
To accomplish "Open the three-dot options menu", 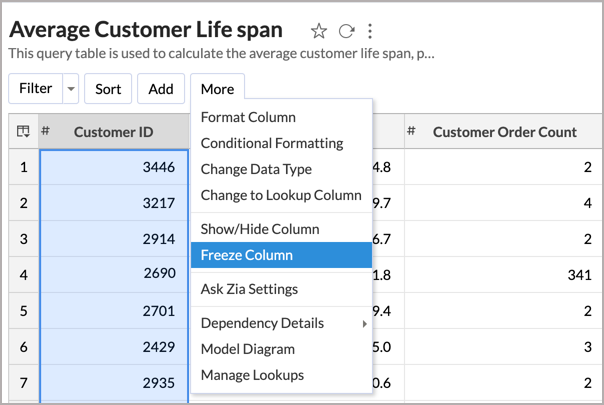I will click(370, 31).
